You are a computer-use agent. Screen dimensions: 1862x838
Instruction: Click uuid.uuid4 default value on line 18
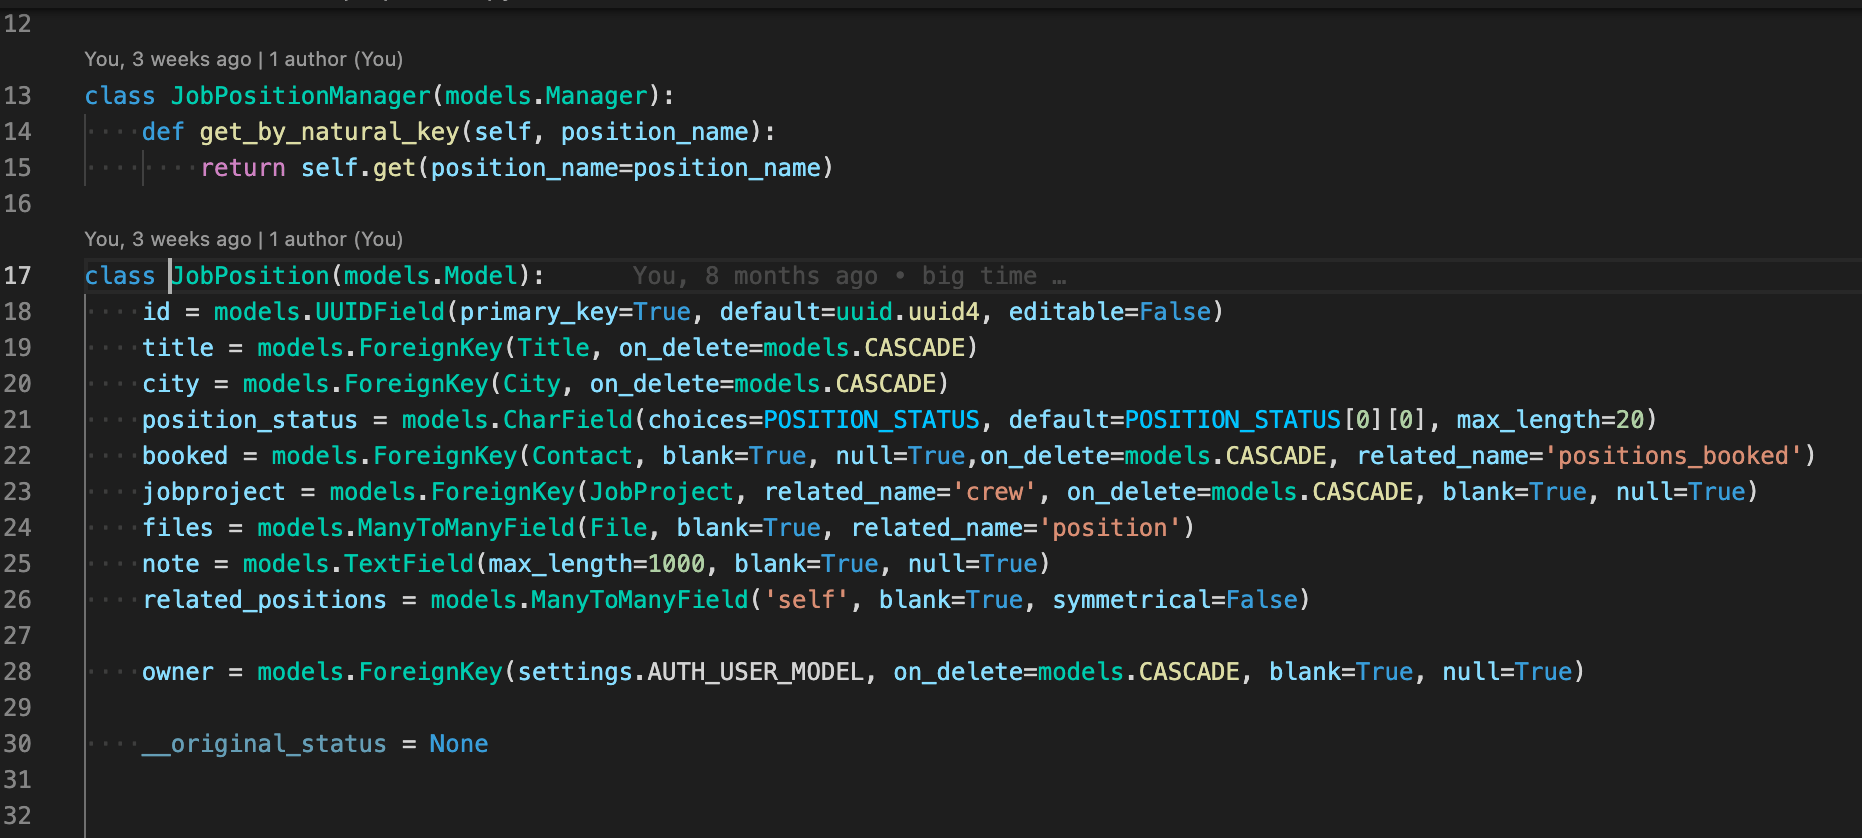907,312
